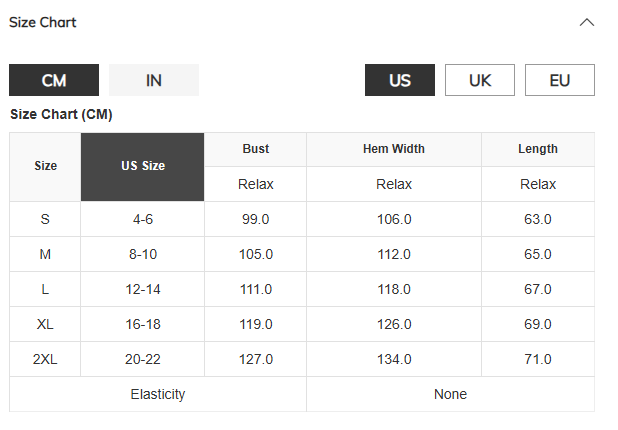Screen dimensions: 618x430
Task: Click the Size column header cell
Action: 45,166
